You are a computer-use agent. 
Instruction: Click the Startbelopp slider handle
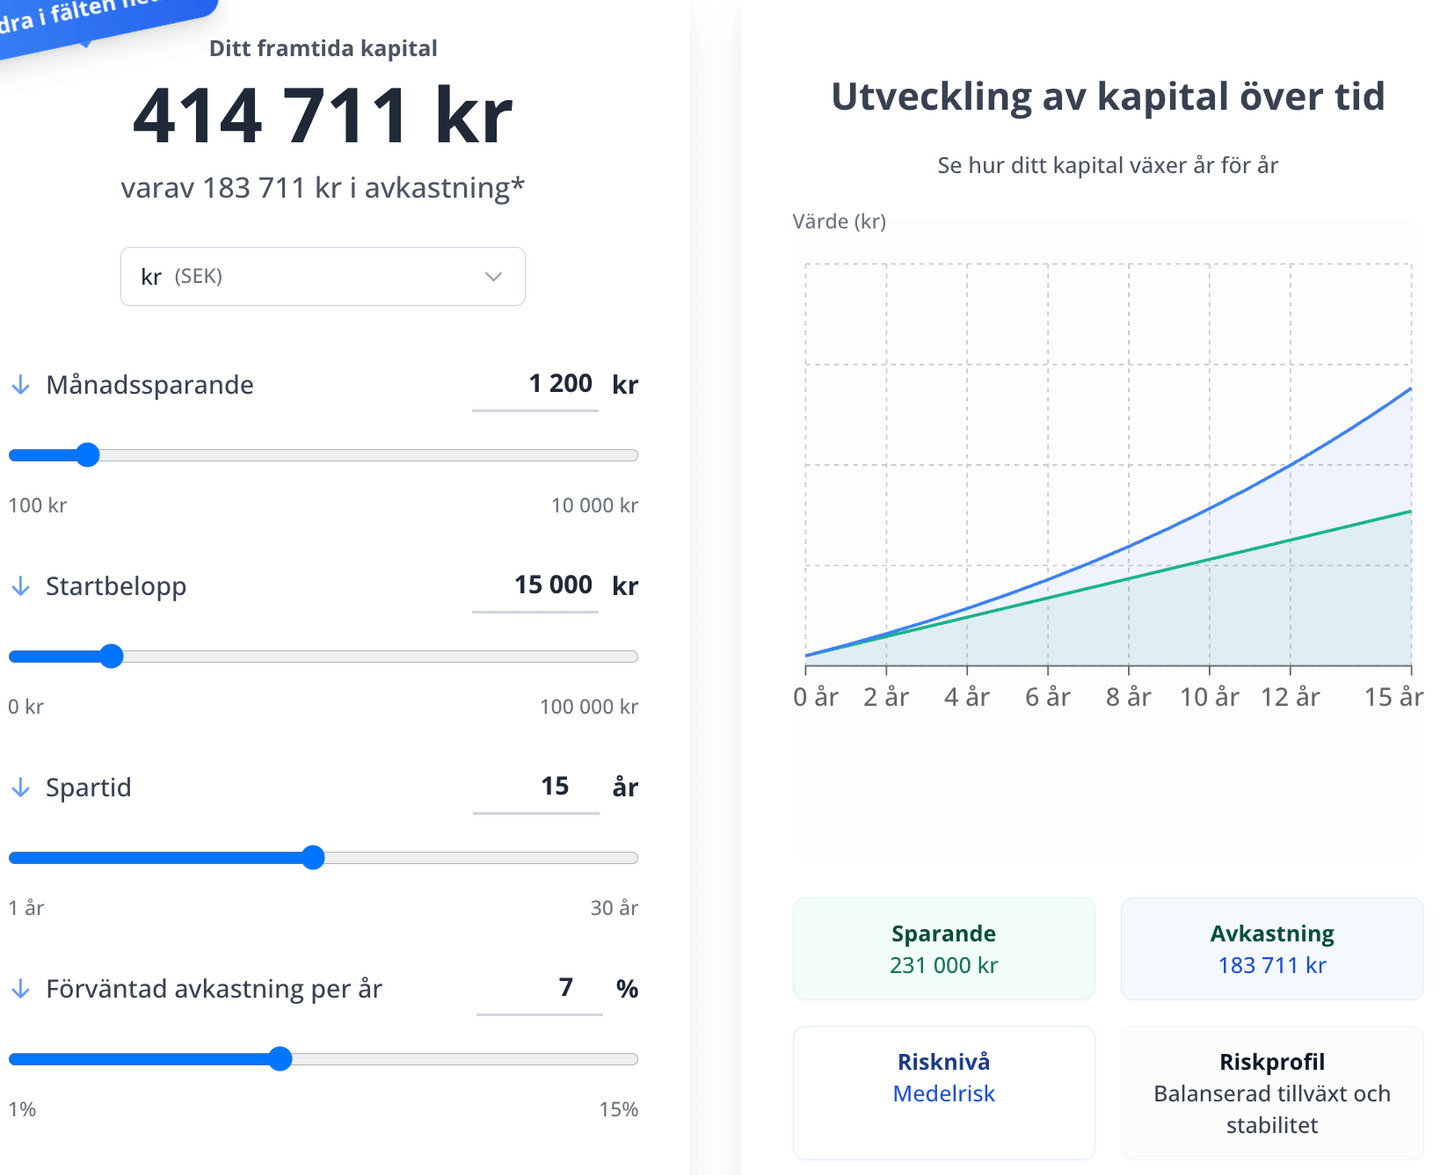click(x=112, y=656)
